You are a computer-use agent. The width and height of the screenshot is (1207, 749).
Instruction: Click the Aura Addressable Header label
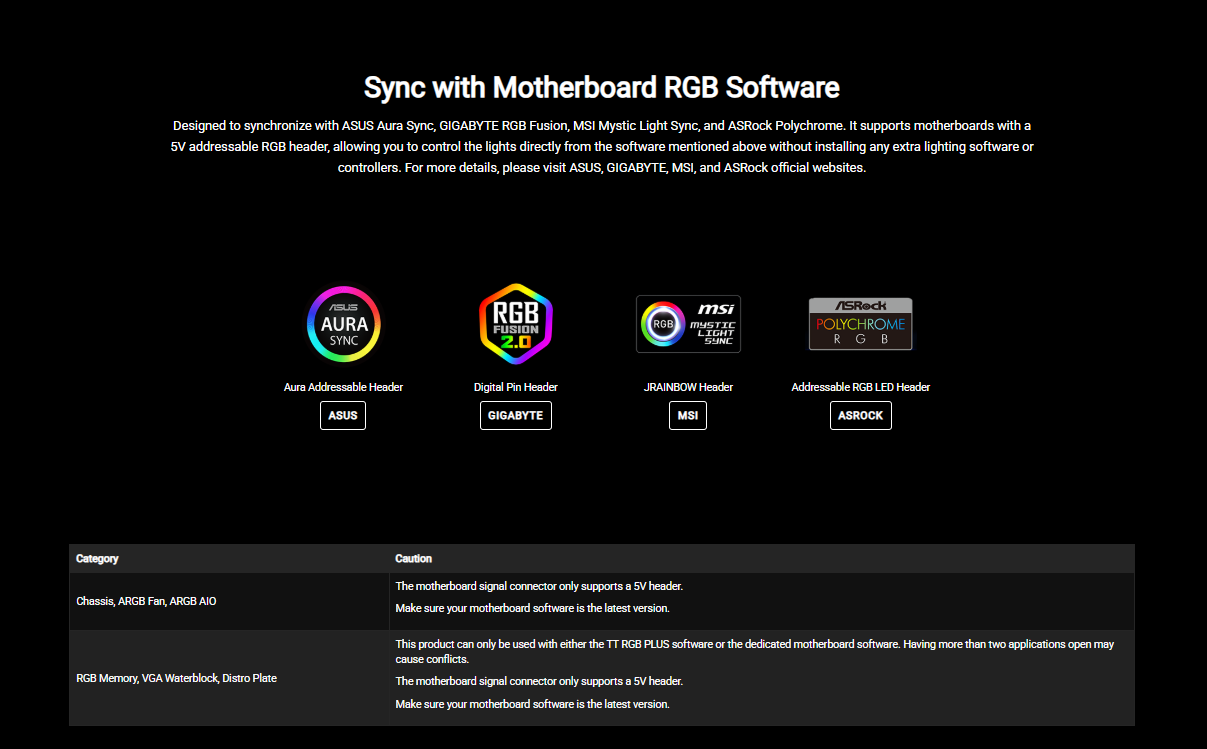click(343, 387)
